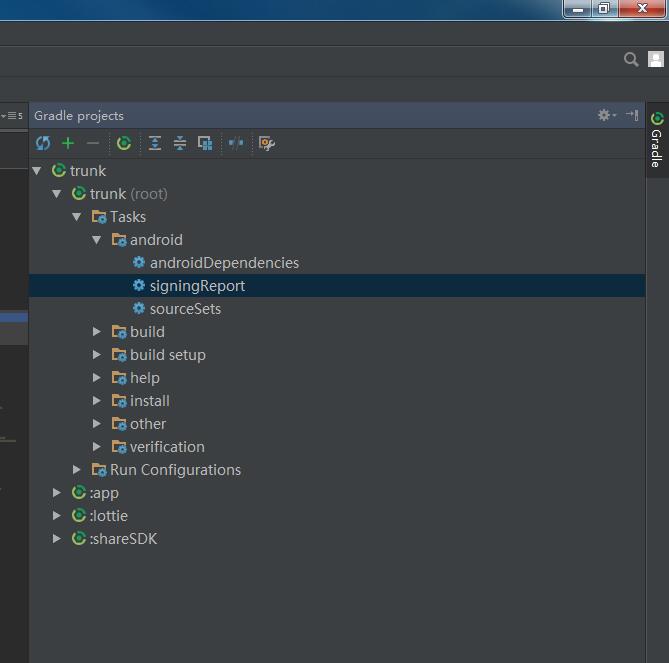Expand the Run Configurations node

(x=77, y=470)
